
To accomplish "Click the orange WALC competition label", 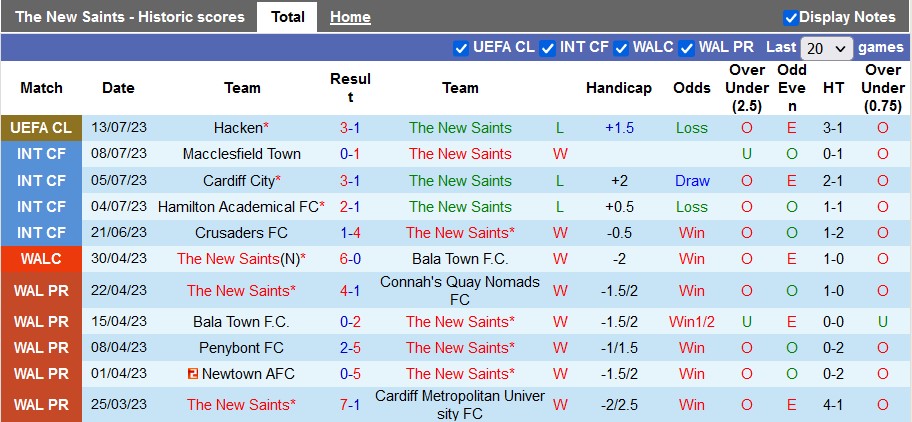I will click(41, 259).
